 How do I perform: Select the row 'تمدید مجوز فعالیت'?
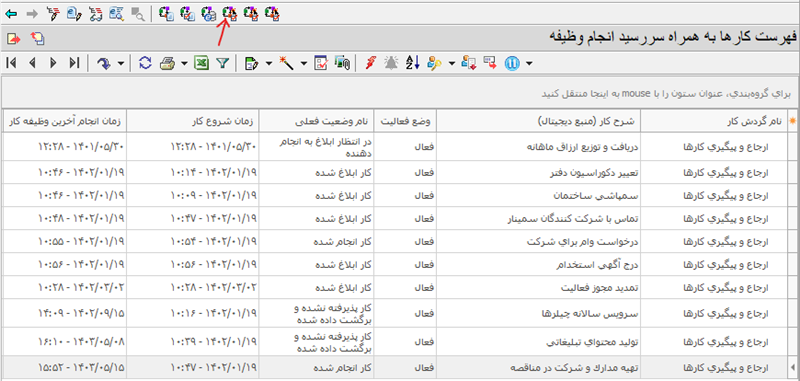399,288
